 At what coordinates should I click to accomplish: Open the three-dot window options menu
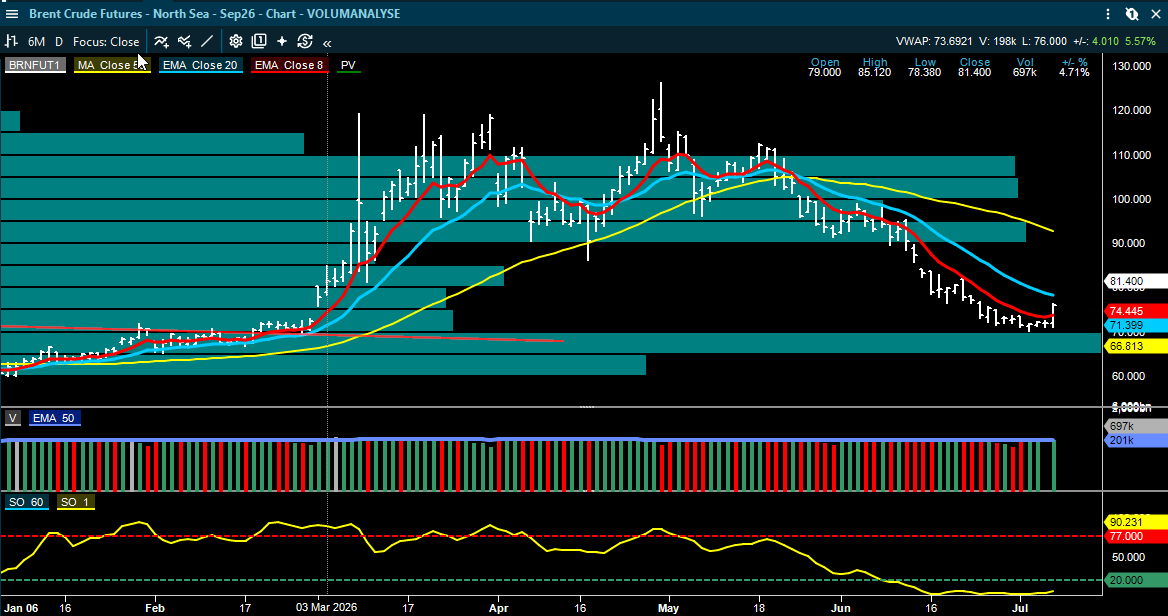pyautogui.click(x=1109, y=13)
